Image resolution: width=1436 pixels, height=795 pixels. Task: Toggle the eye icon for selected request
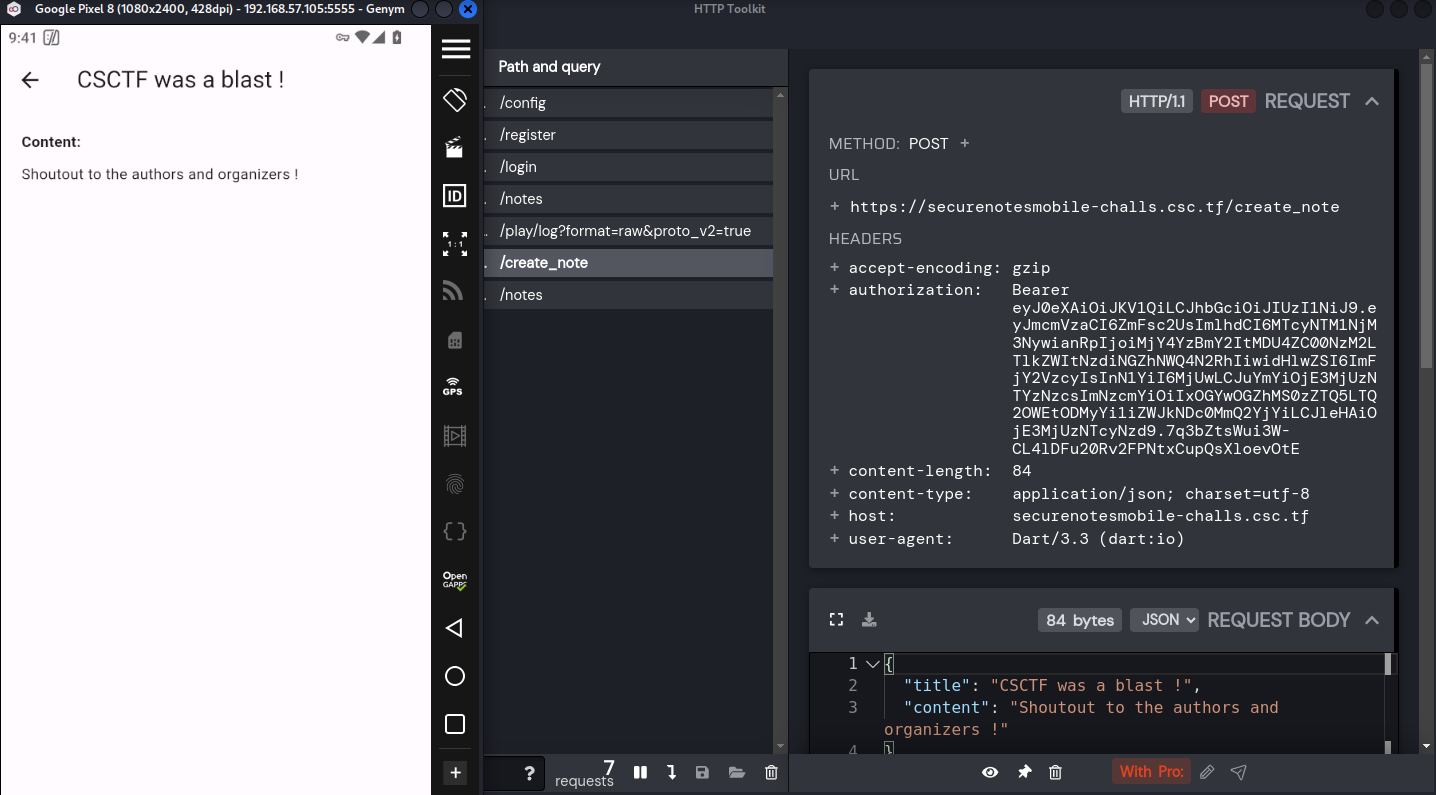pos(990,772)
